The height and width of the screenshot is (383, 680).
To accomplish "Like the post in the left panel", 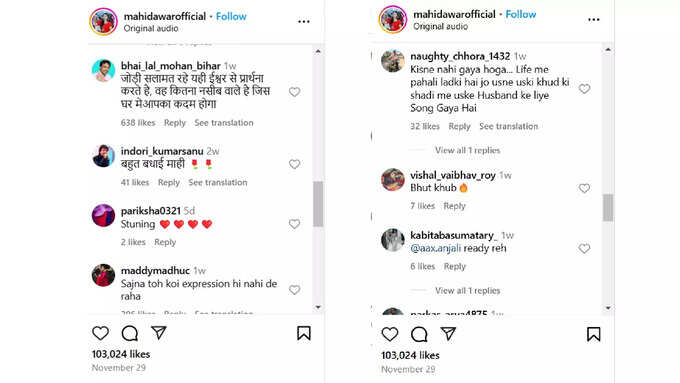I will tap(101, 333).
